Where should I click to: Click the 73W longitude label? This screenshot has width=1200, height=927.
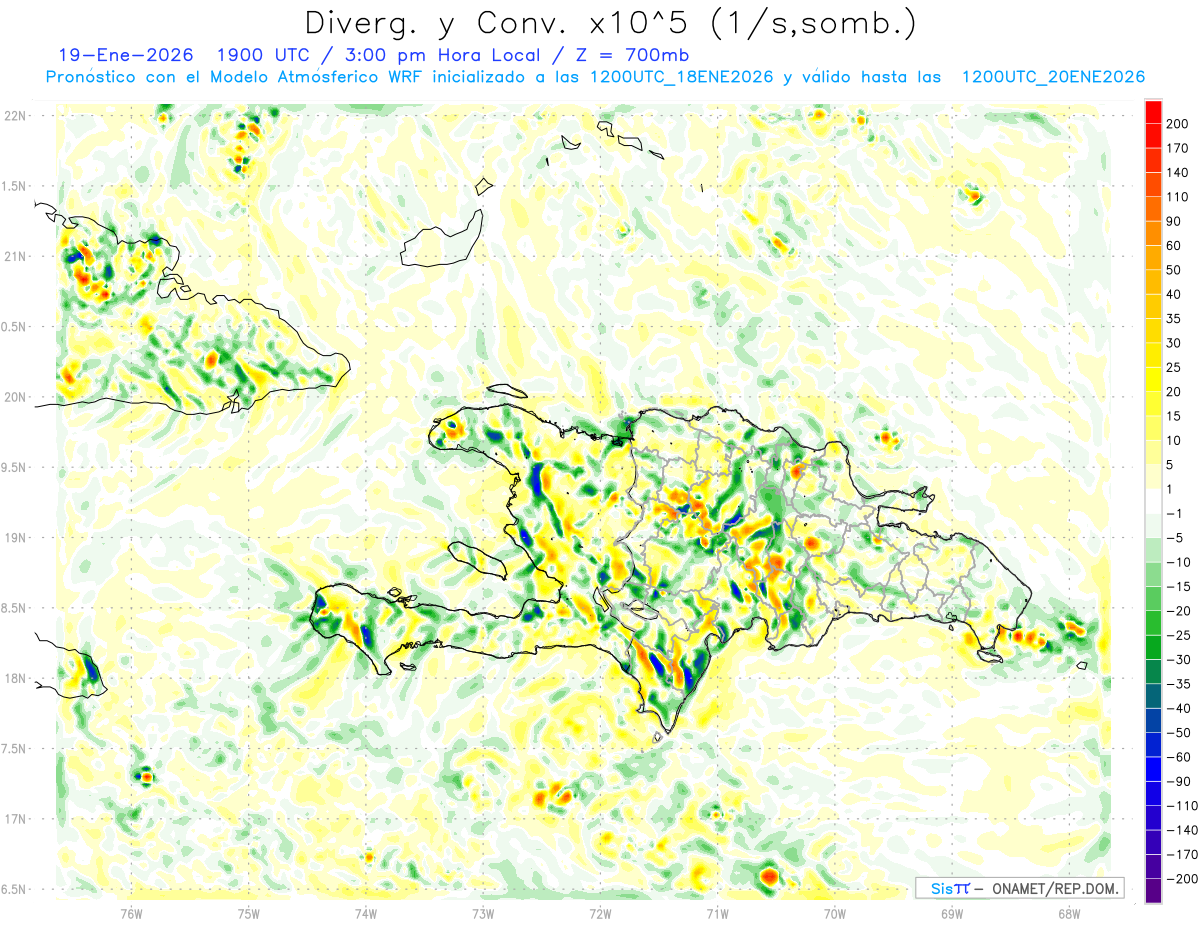[483, 913]
